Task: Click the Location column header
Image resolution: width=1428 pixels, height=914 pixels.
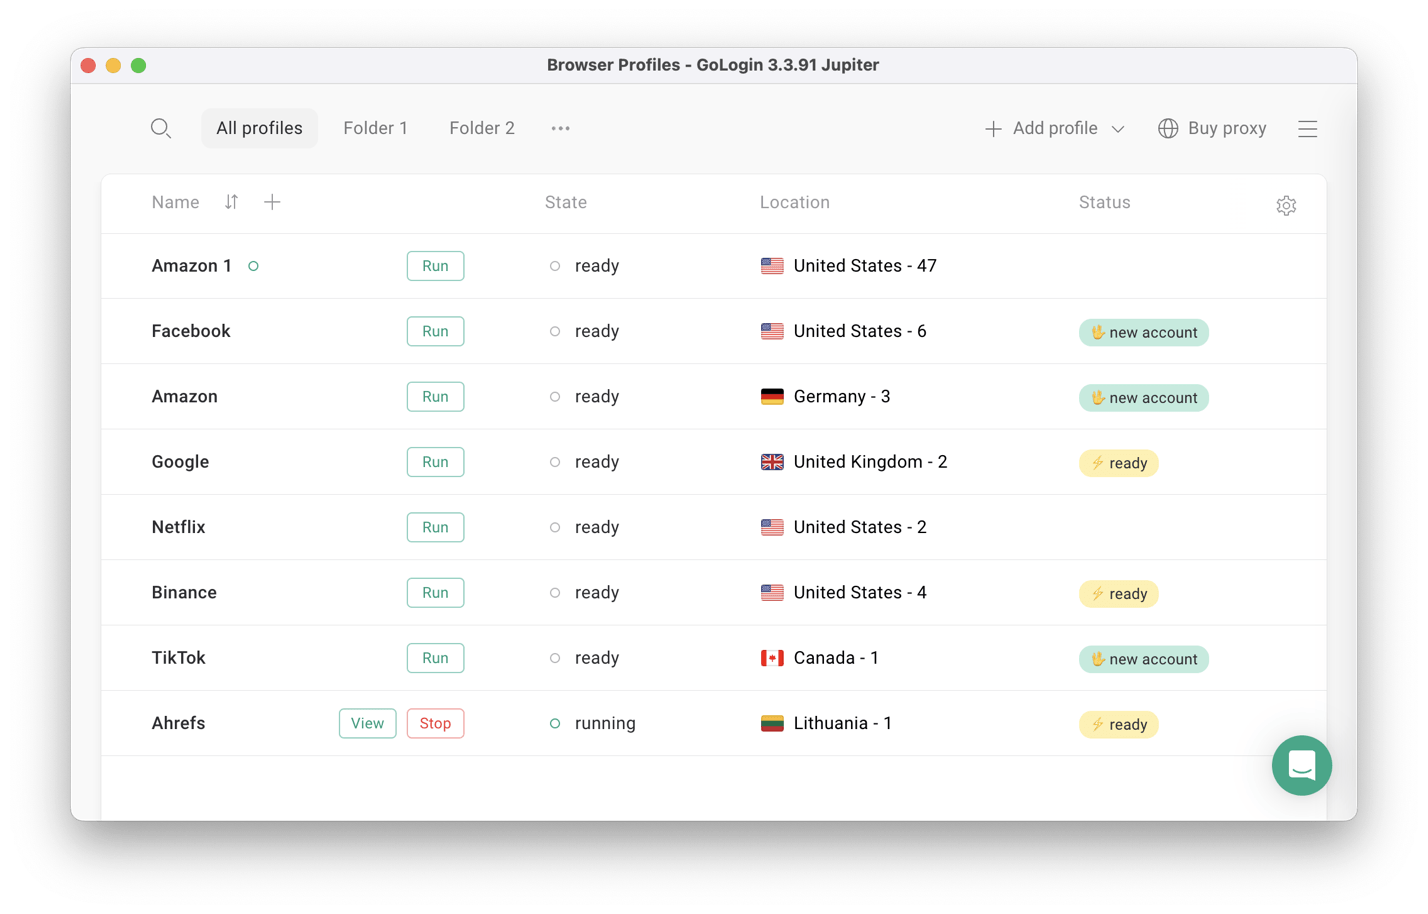Action: click(x=795, y=202)
